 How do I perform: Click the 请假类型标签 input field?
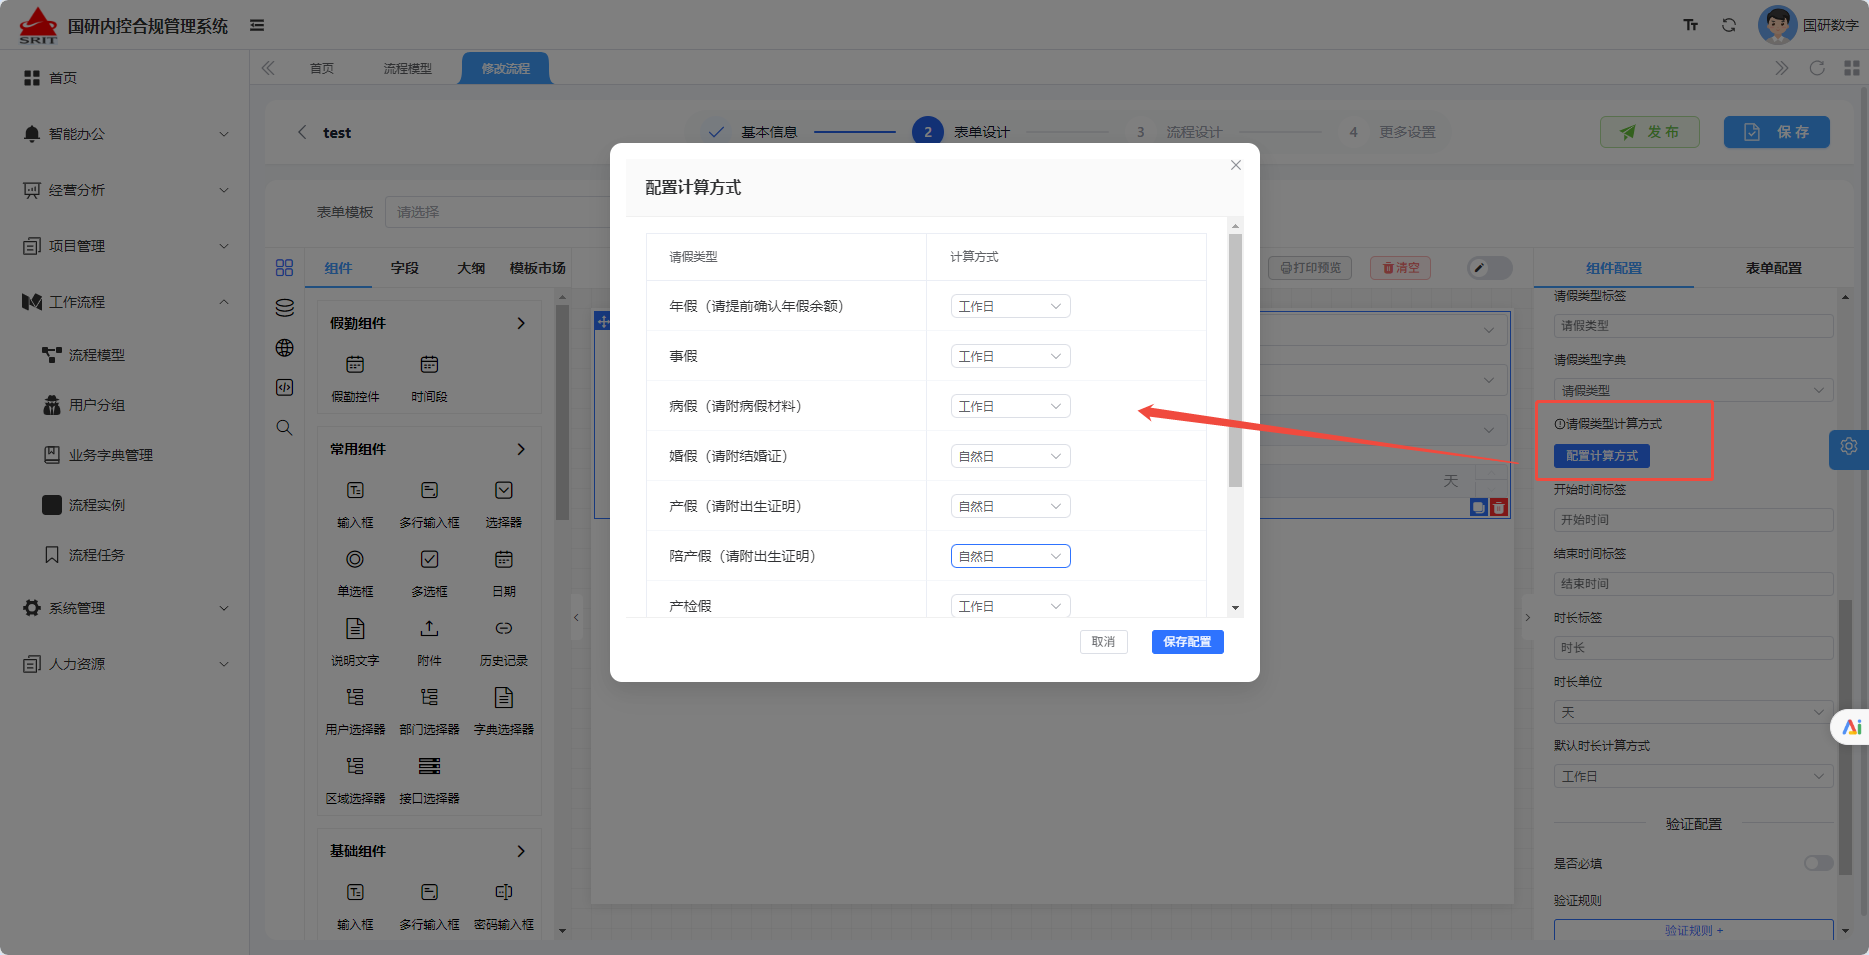tap(1693, 326)
